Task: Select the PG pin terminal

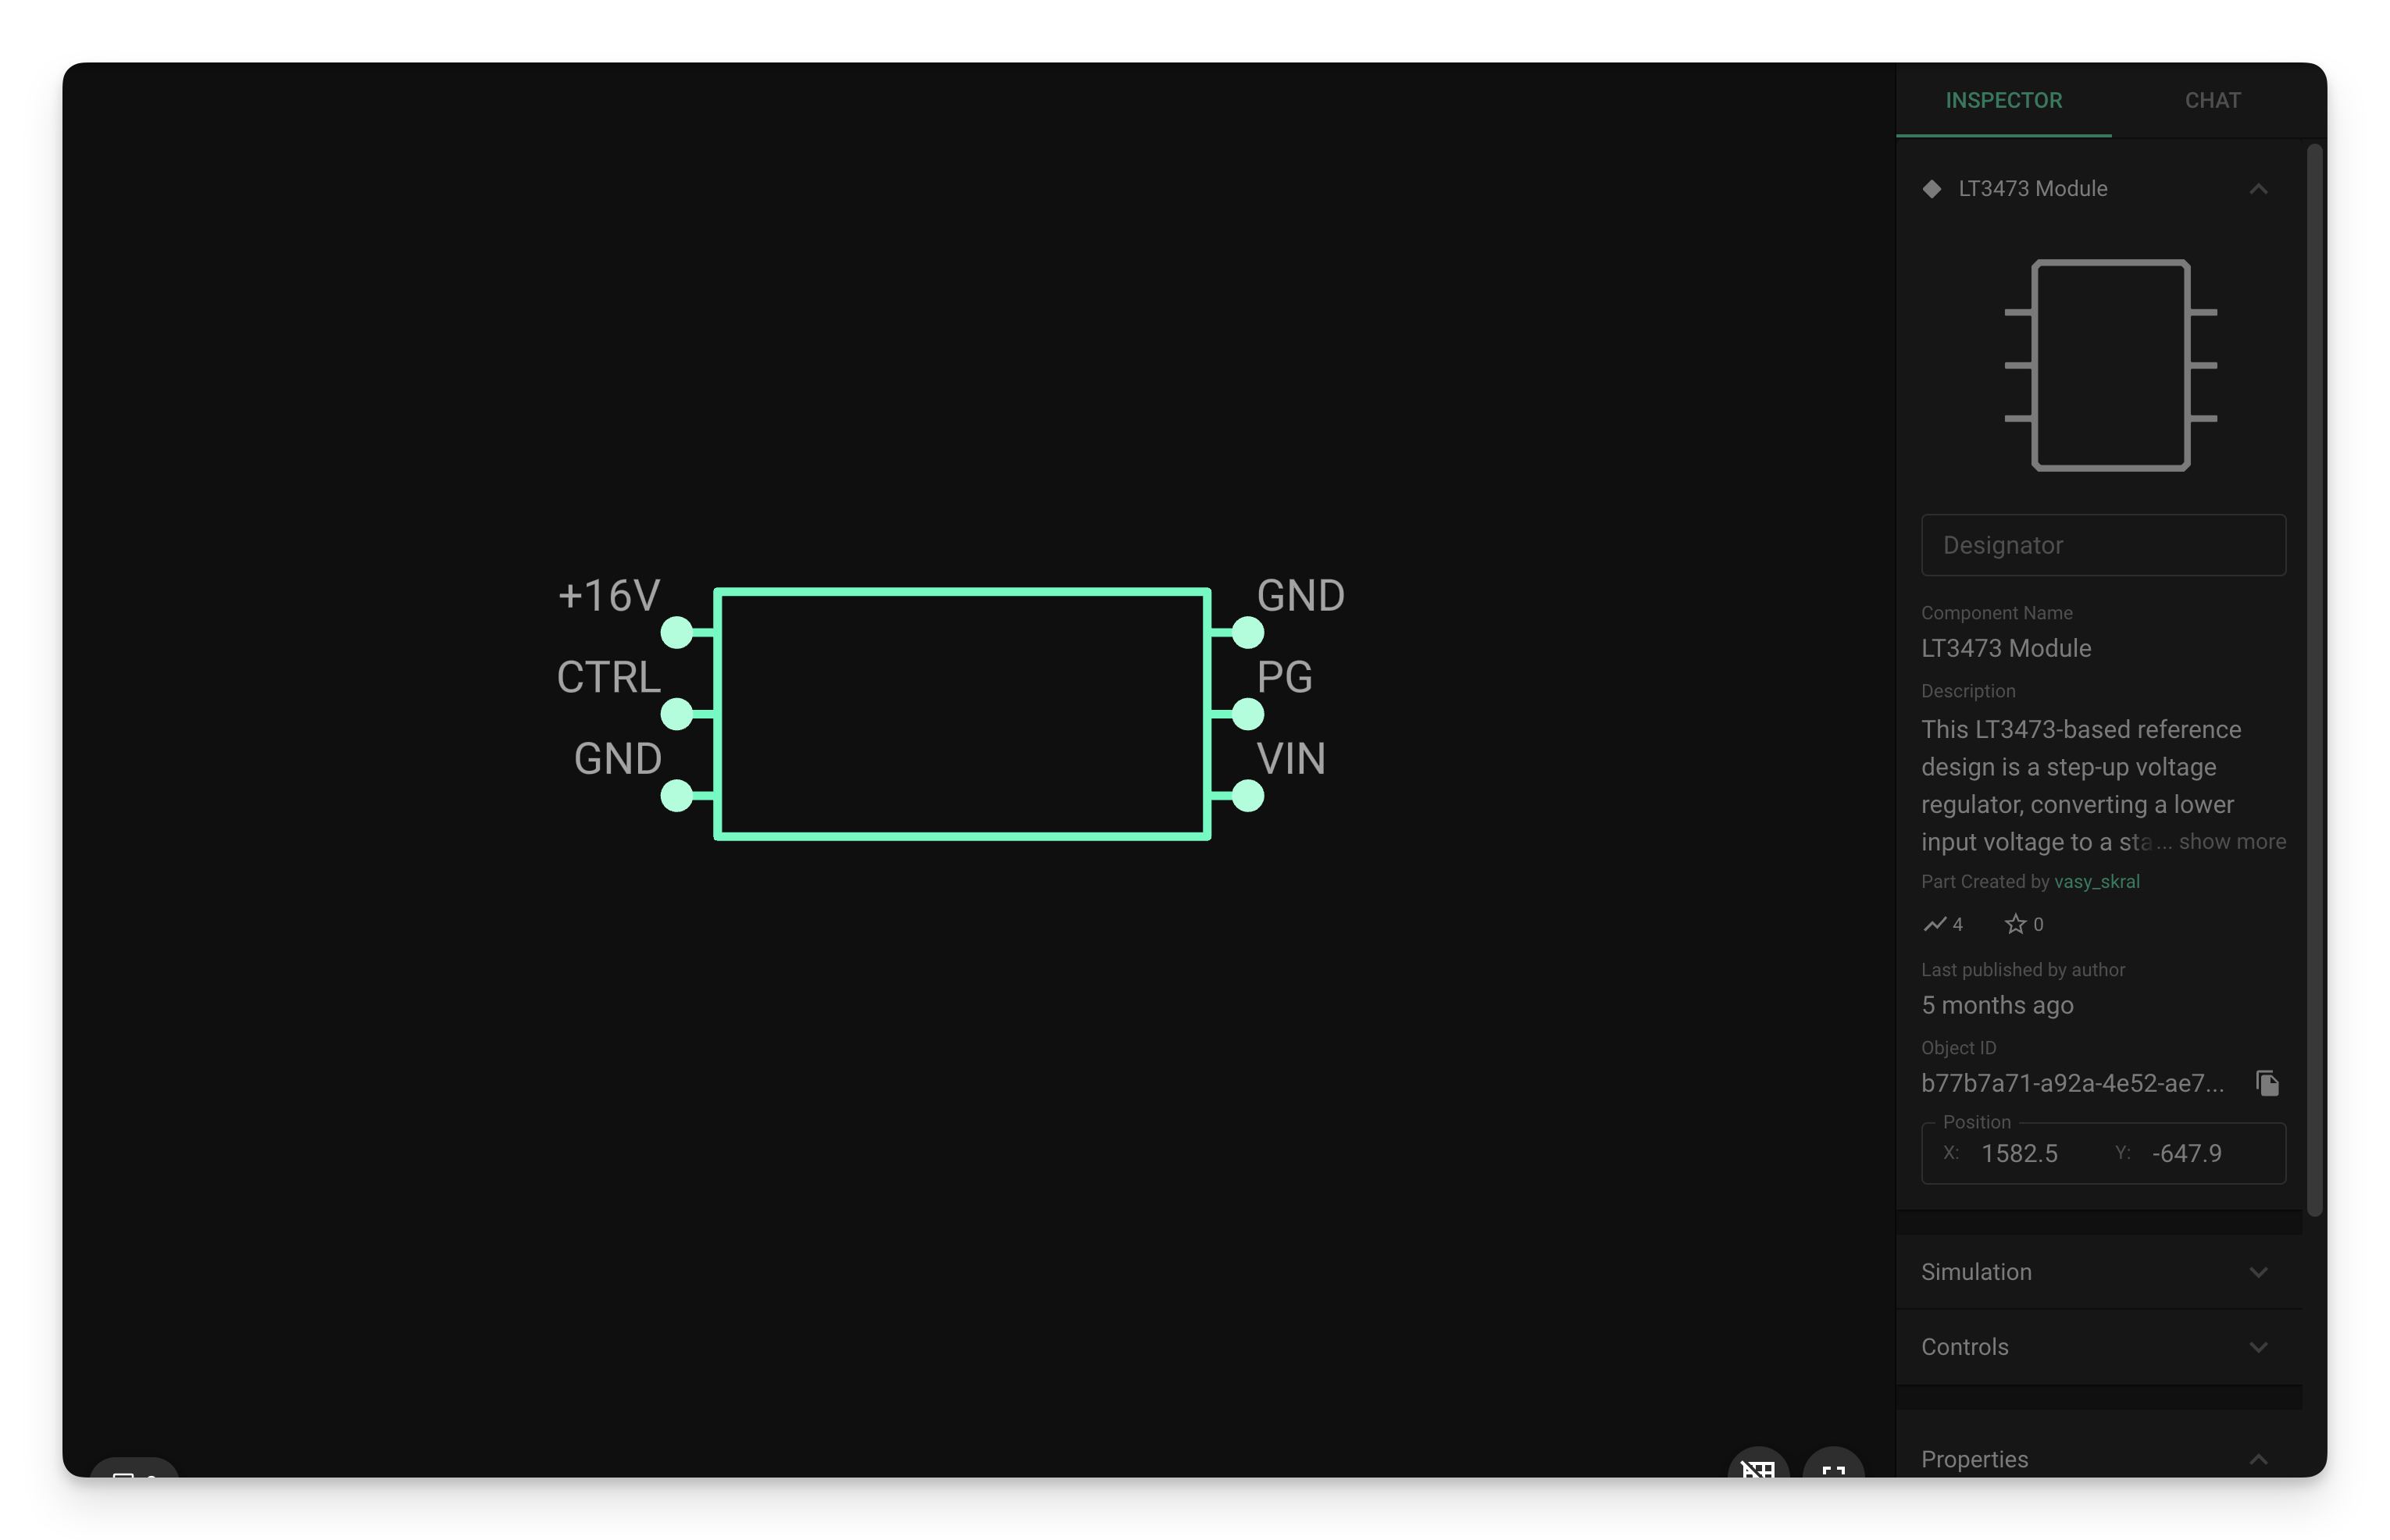Action: [1247, 714]
